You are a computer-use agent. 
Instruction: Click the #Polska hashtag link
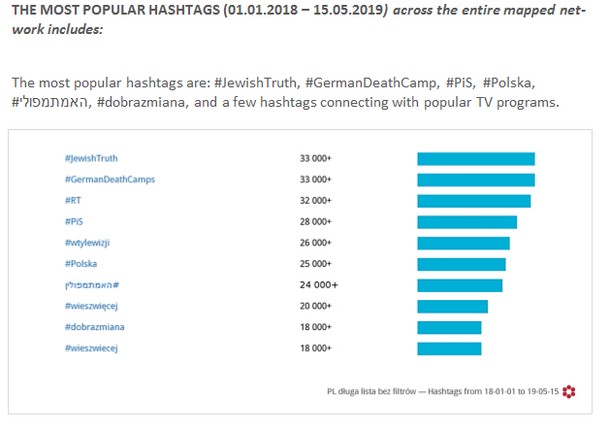81,264
